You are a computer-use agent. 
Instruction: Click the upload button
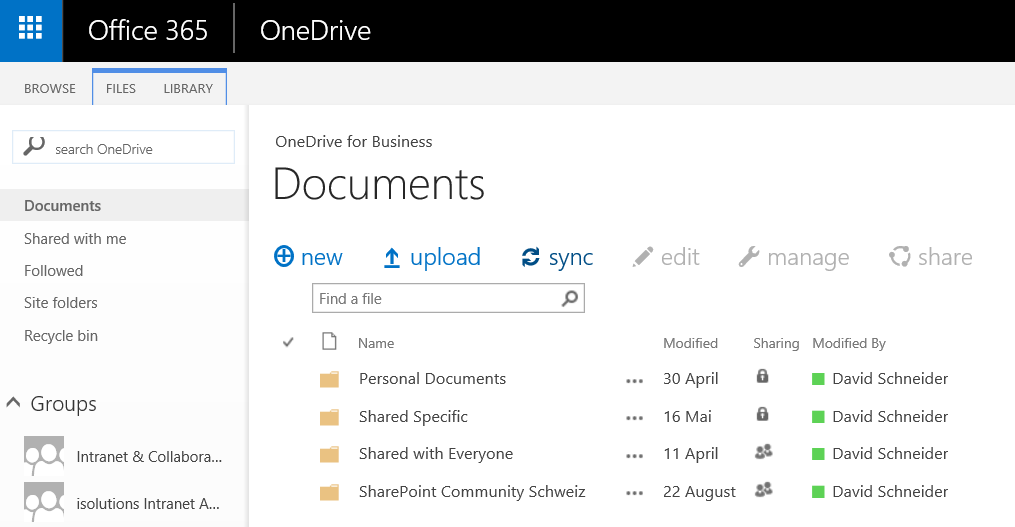[x=432, y=257]
